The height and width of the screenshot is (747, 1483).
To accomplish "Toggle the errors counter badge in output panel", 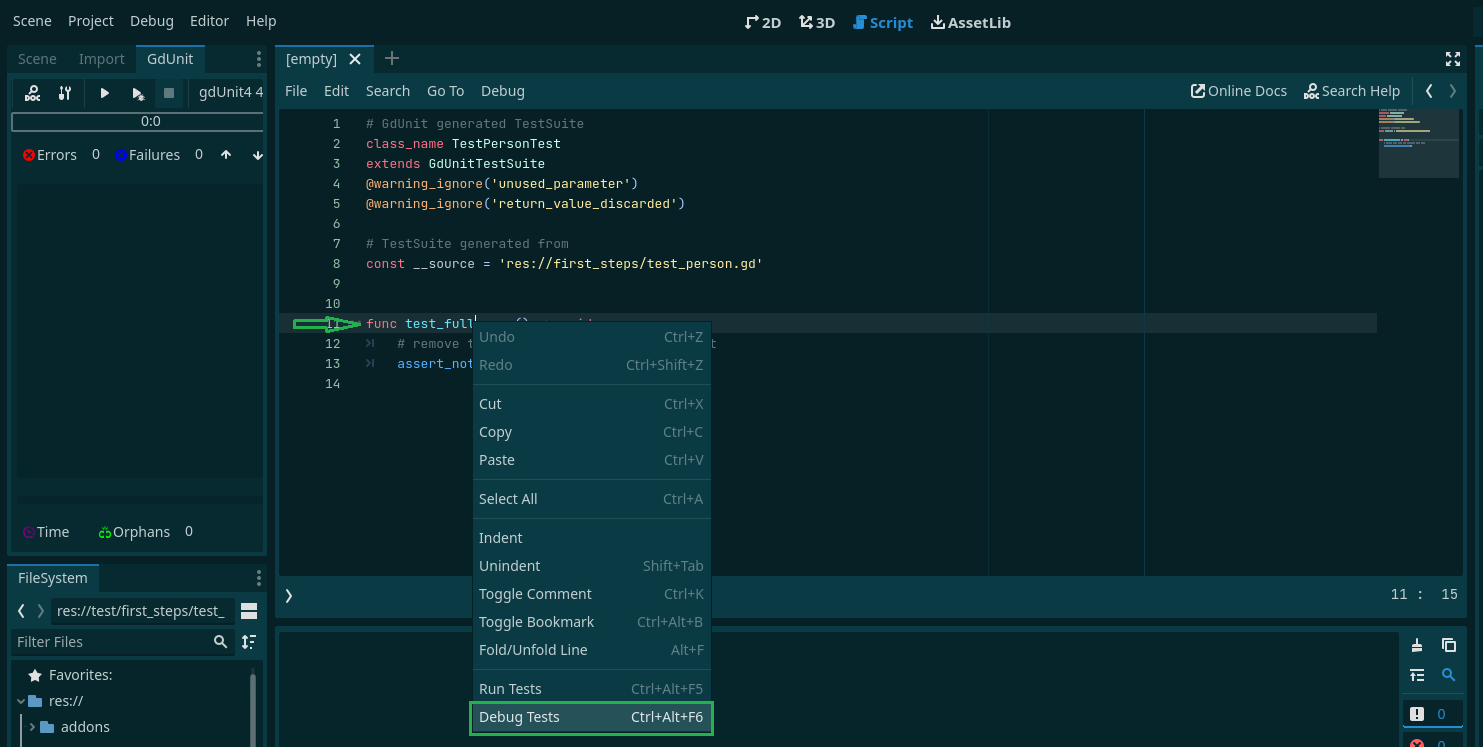I will point(1433,742).
